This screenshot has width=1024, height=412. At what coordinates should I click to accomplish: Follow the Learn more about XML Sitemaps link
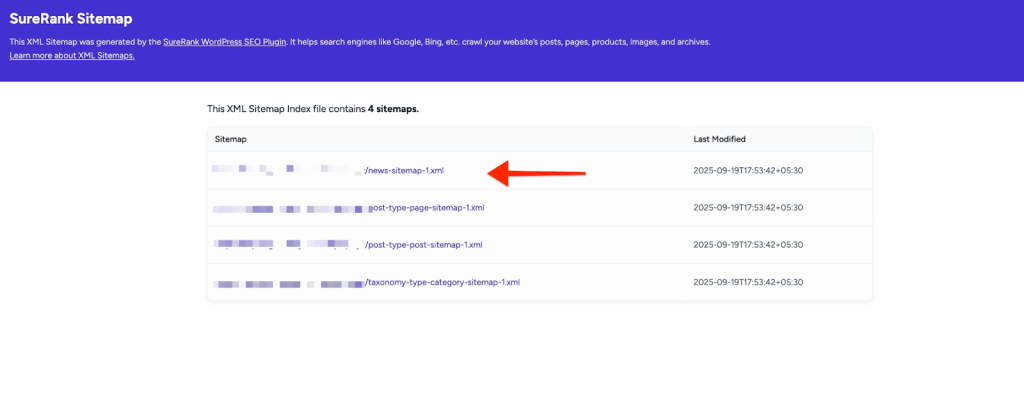point(72,55)
